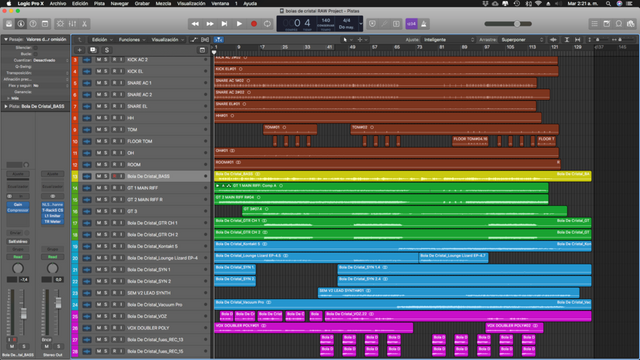
Task: Open the Editors scissors icon
Action: pyautogui.click(x=84, y=24)
